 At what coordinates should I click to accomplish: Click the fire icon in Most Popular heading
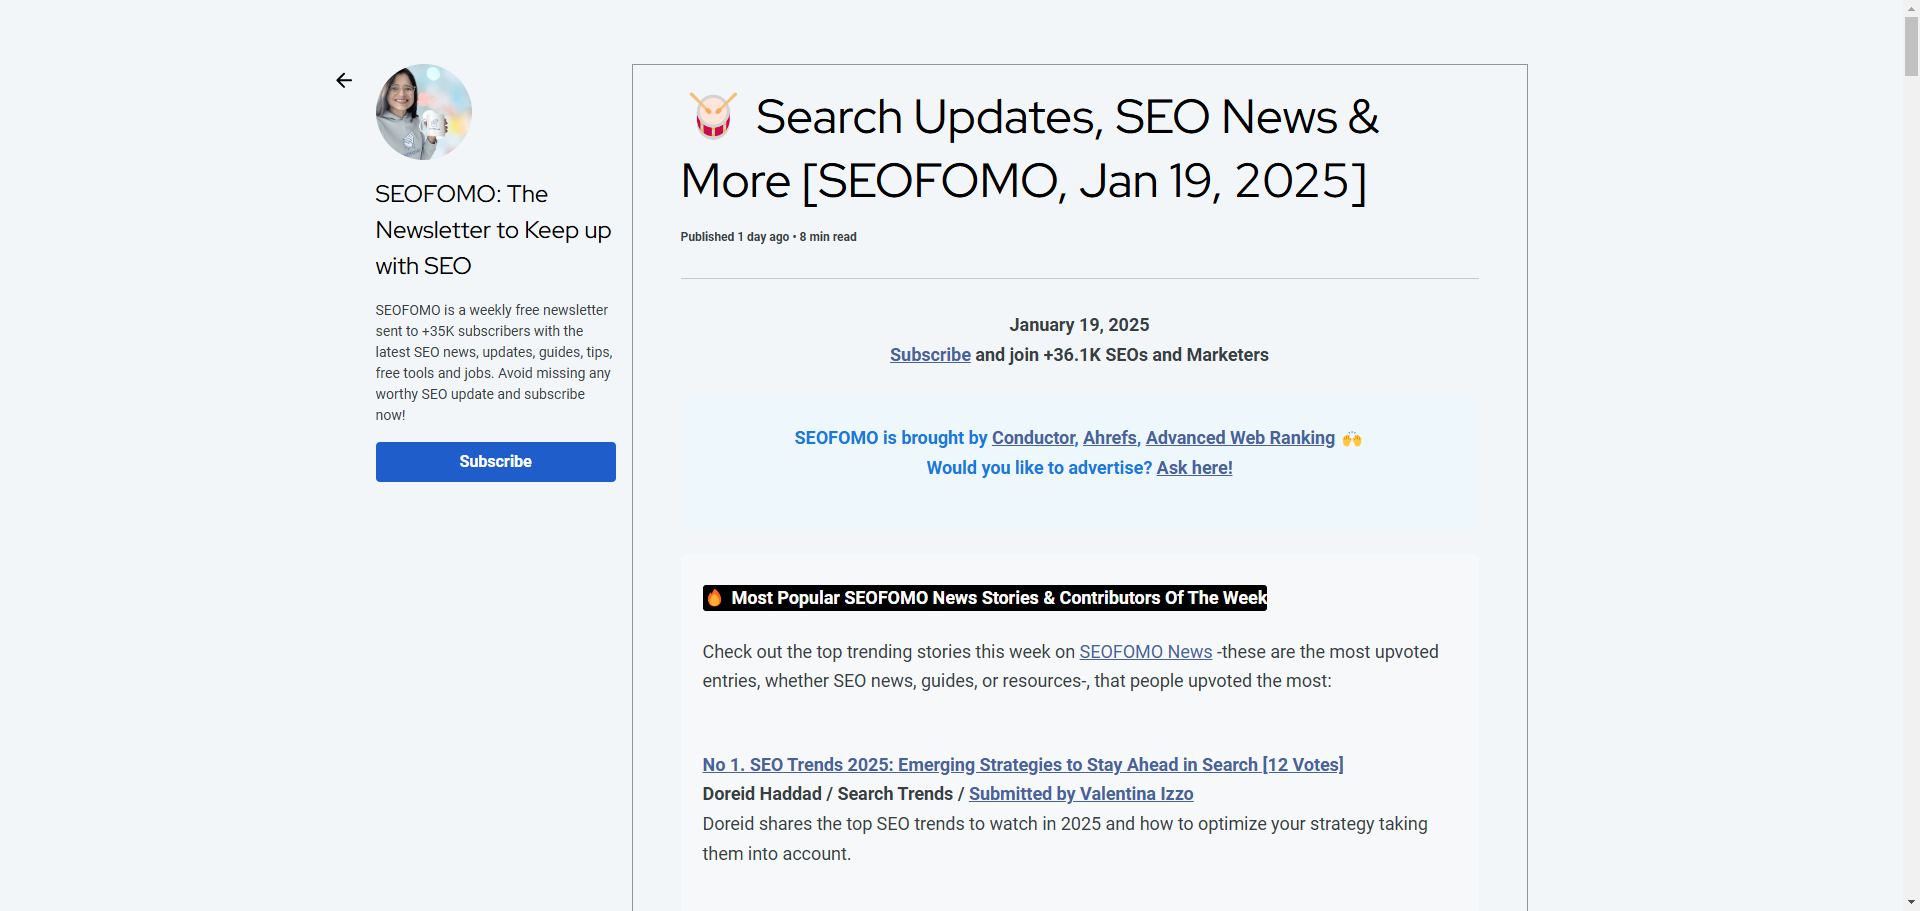pos(715,598)
